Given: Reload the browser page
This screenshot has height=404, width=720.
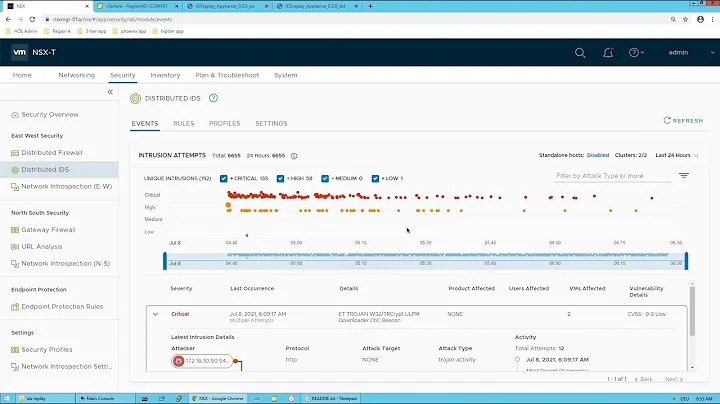Looking at the screenshot, I should (32, 19).
